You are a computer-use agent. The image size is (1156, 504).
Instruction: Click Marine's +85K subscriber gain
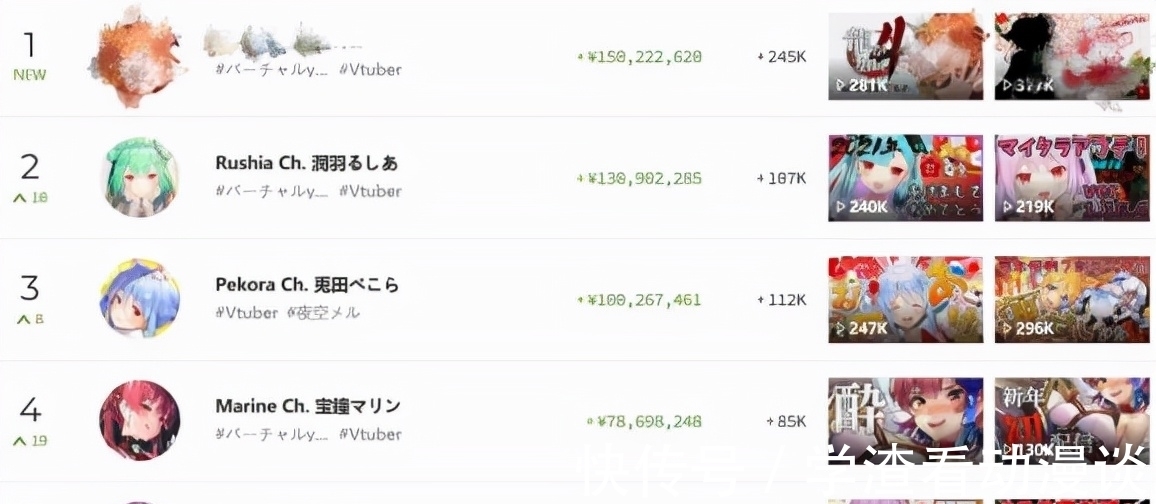786,422
